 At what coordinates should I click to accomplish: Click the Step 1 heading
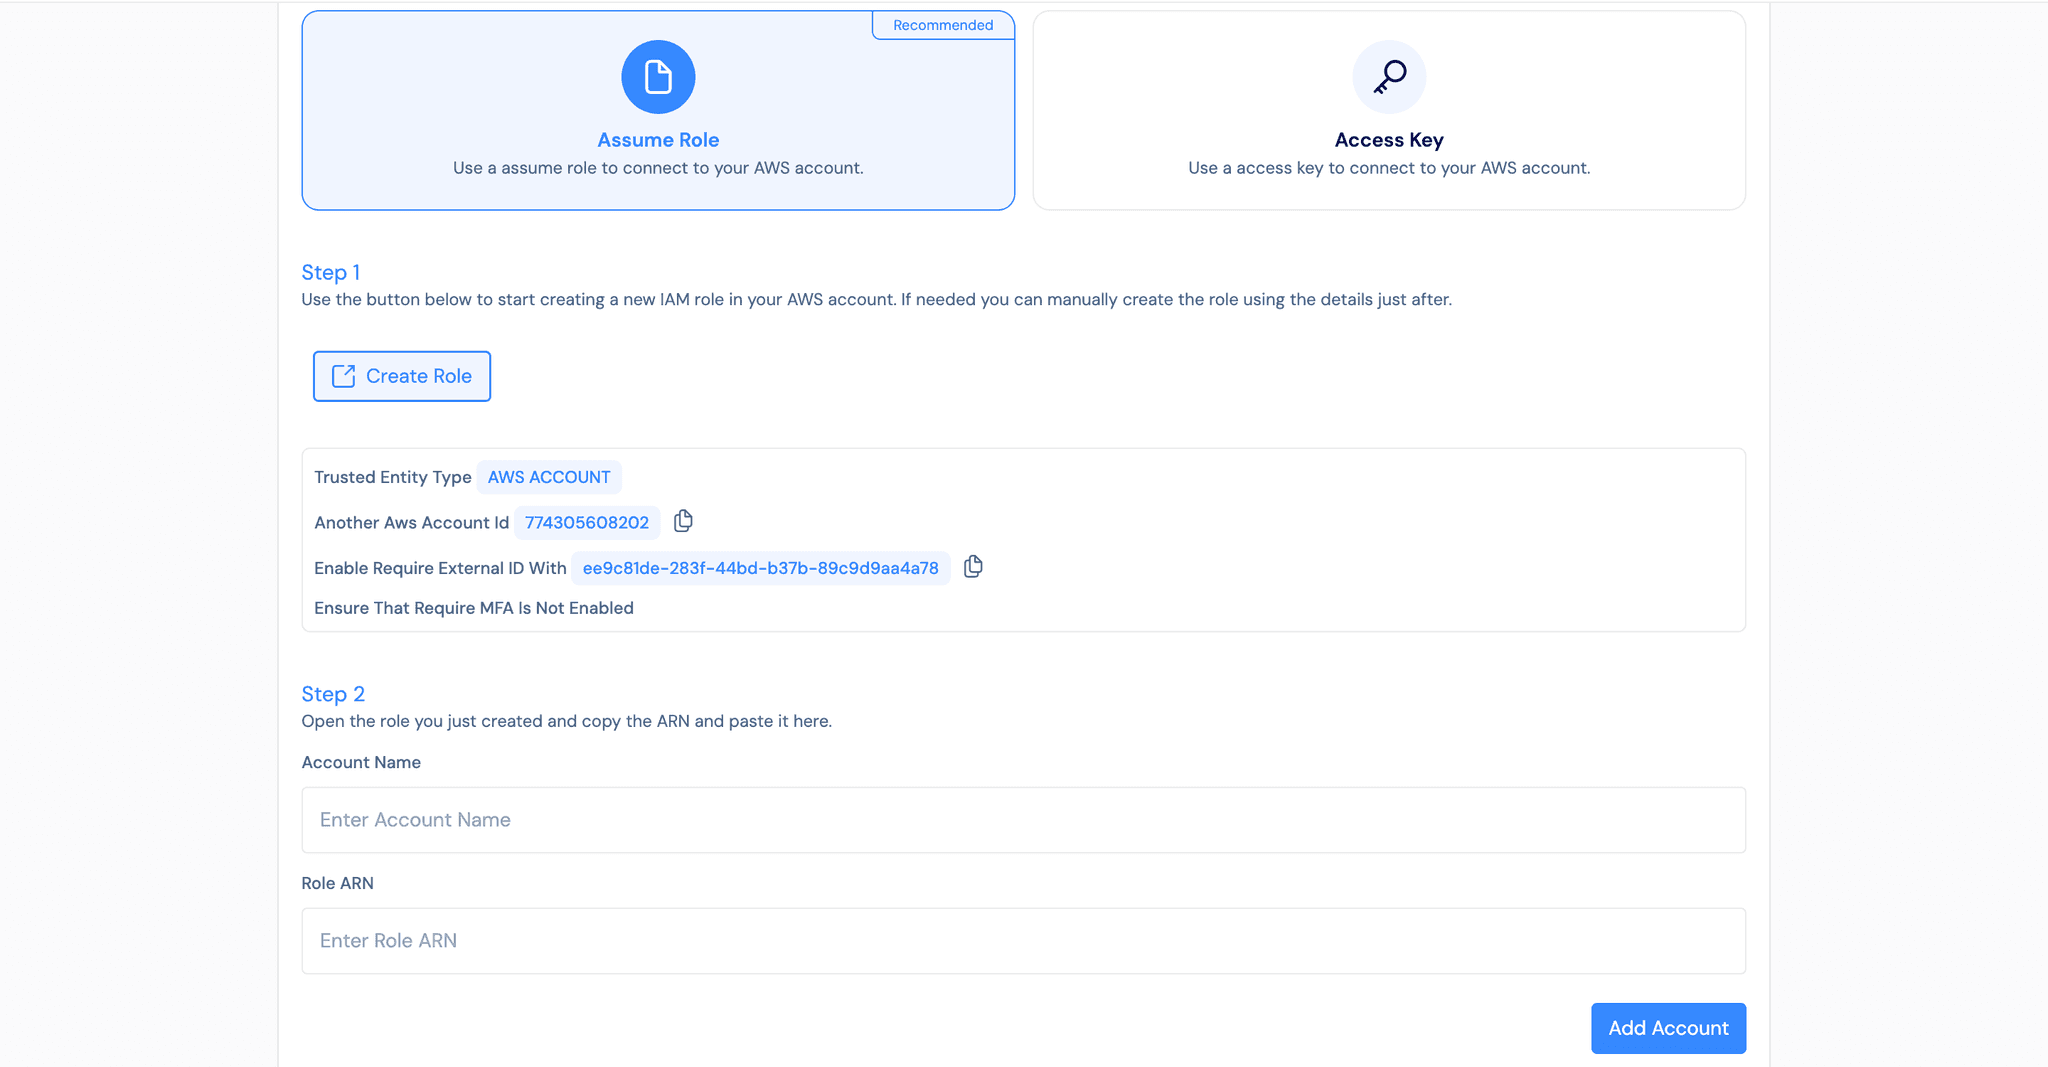tap(331, 272)
